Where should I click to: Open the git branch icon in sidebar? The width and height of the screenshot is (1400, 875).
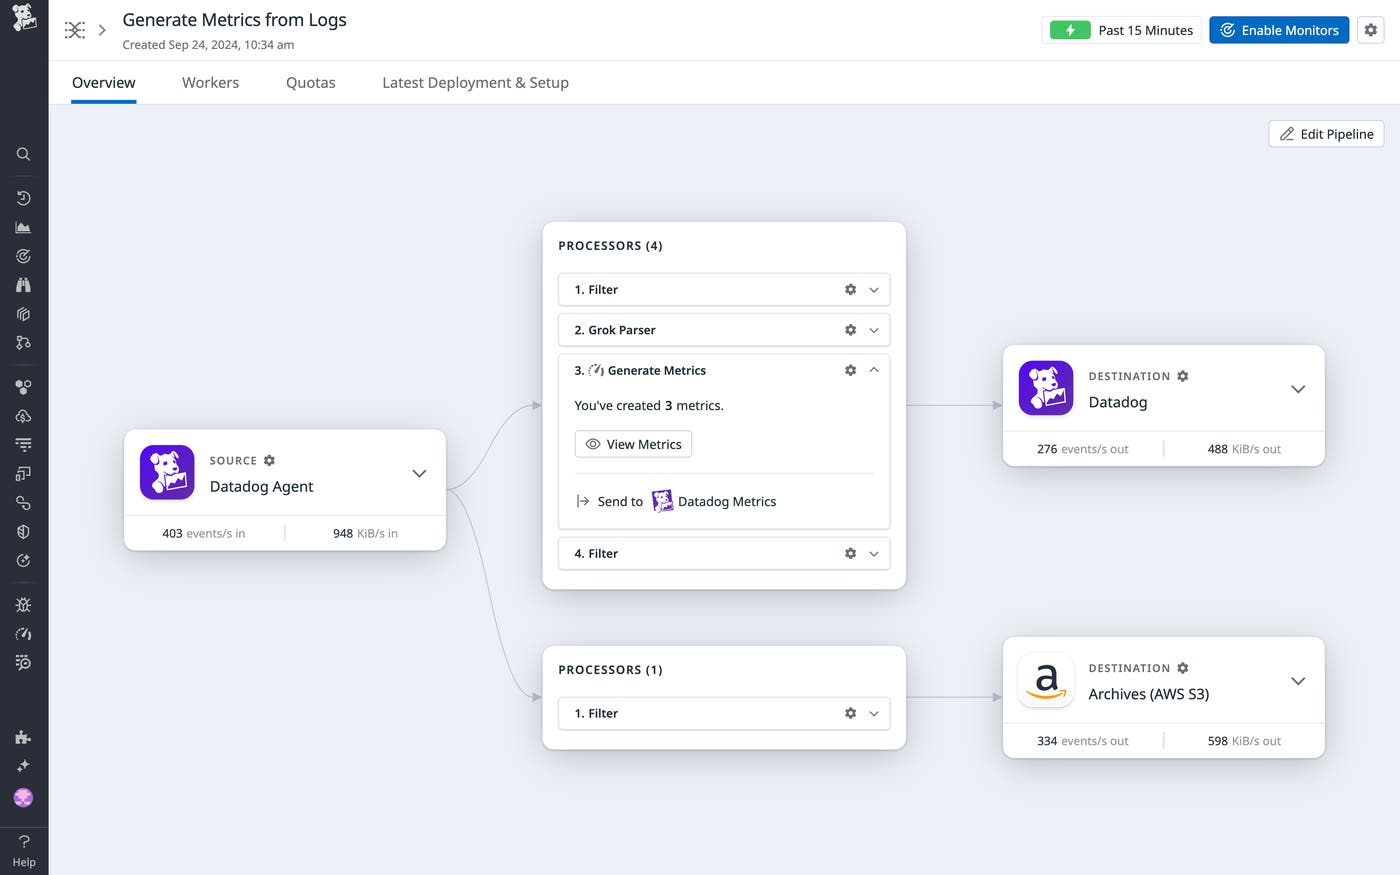tap(23, 343)
